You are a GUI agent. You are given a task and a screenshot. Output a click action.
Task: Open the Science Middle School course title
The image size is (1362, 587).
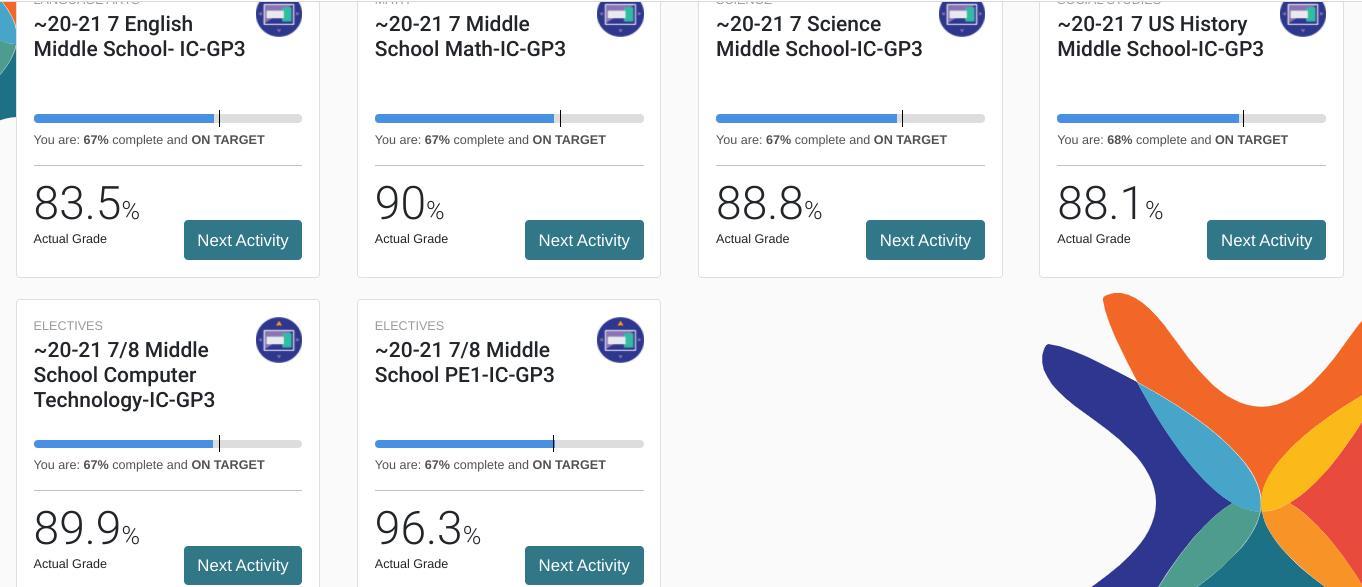point(819,36)
